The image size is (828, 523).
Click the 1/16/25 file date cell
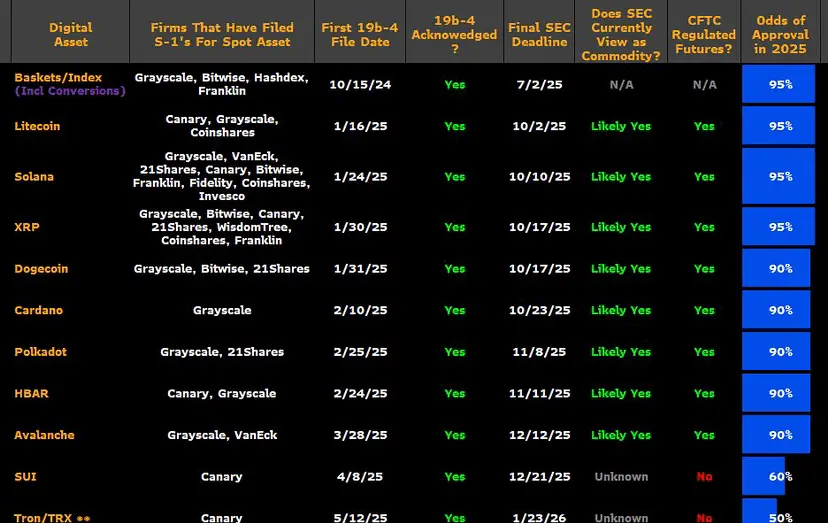click(x=360, y=126)
